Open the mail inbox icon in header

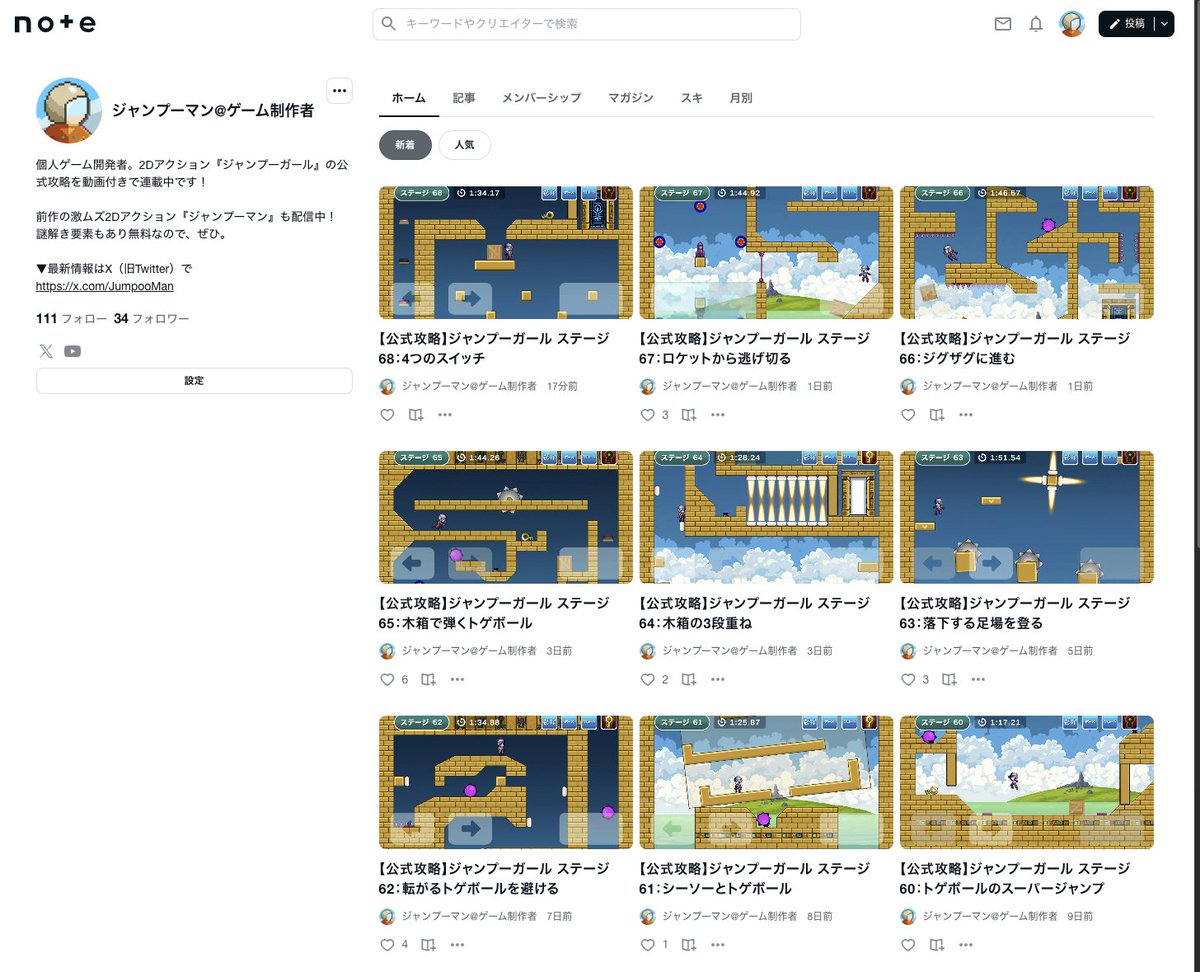(x=1003, y=24)
